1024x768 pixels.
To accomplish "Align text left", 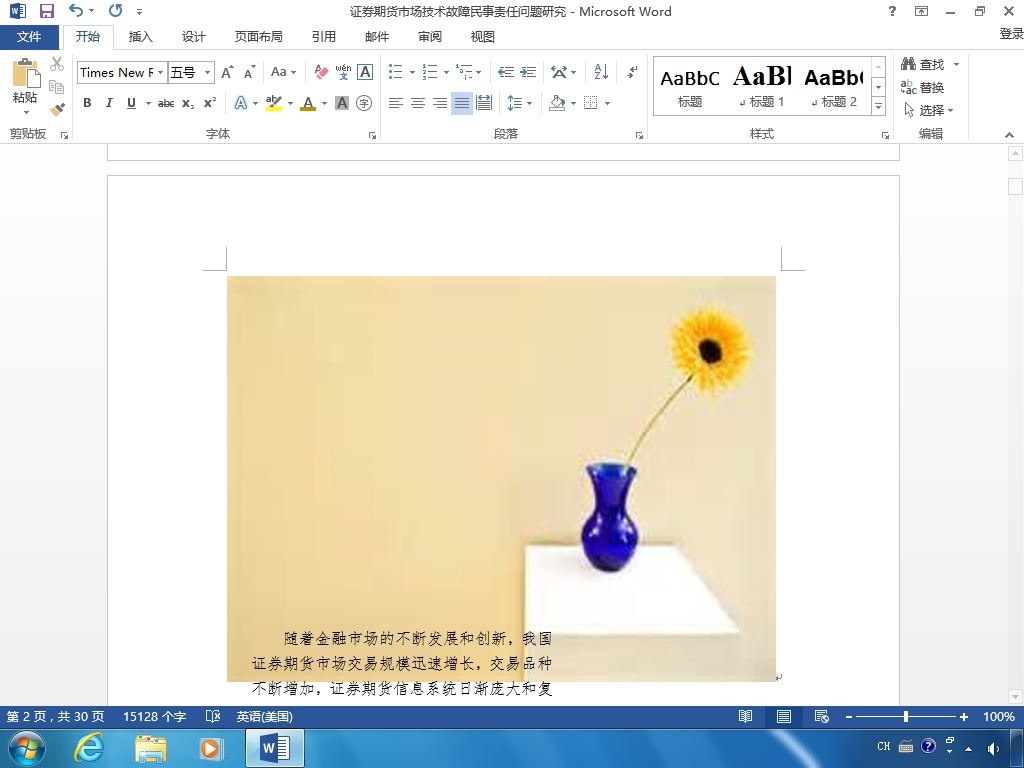I will [x=395, y=103].
